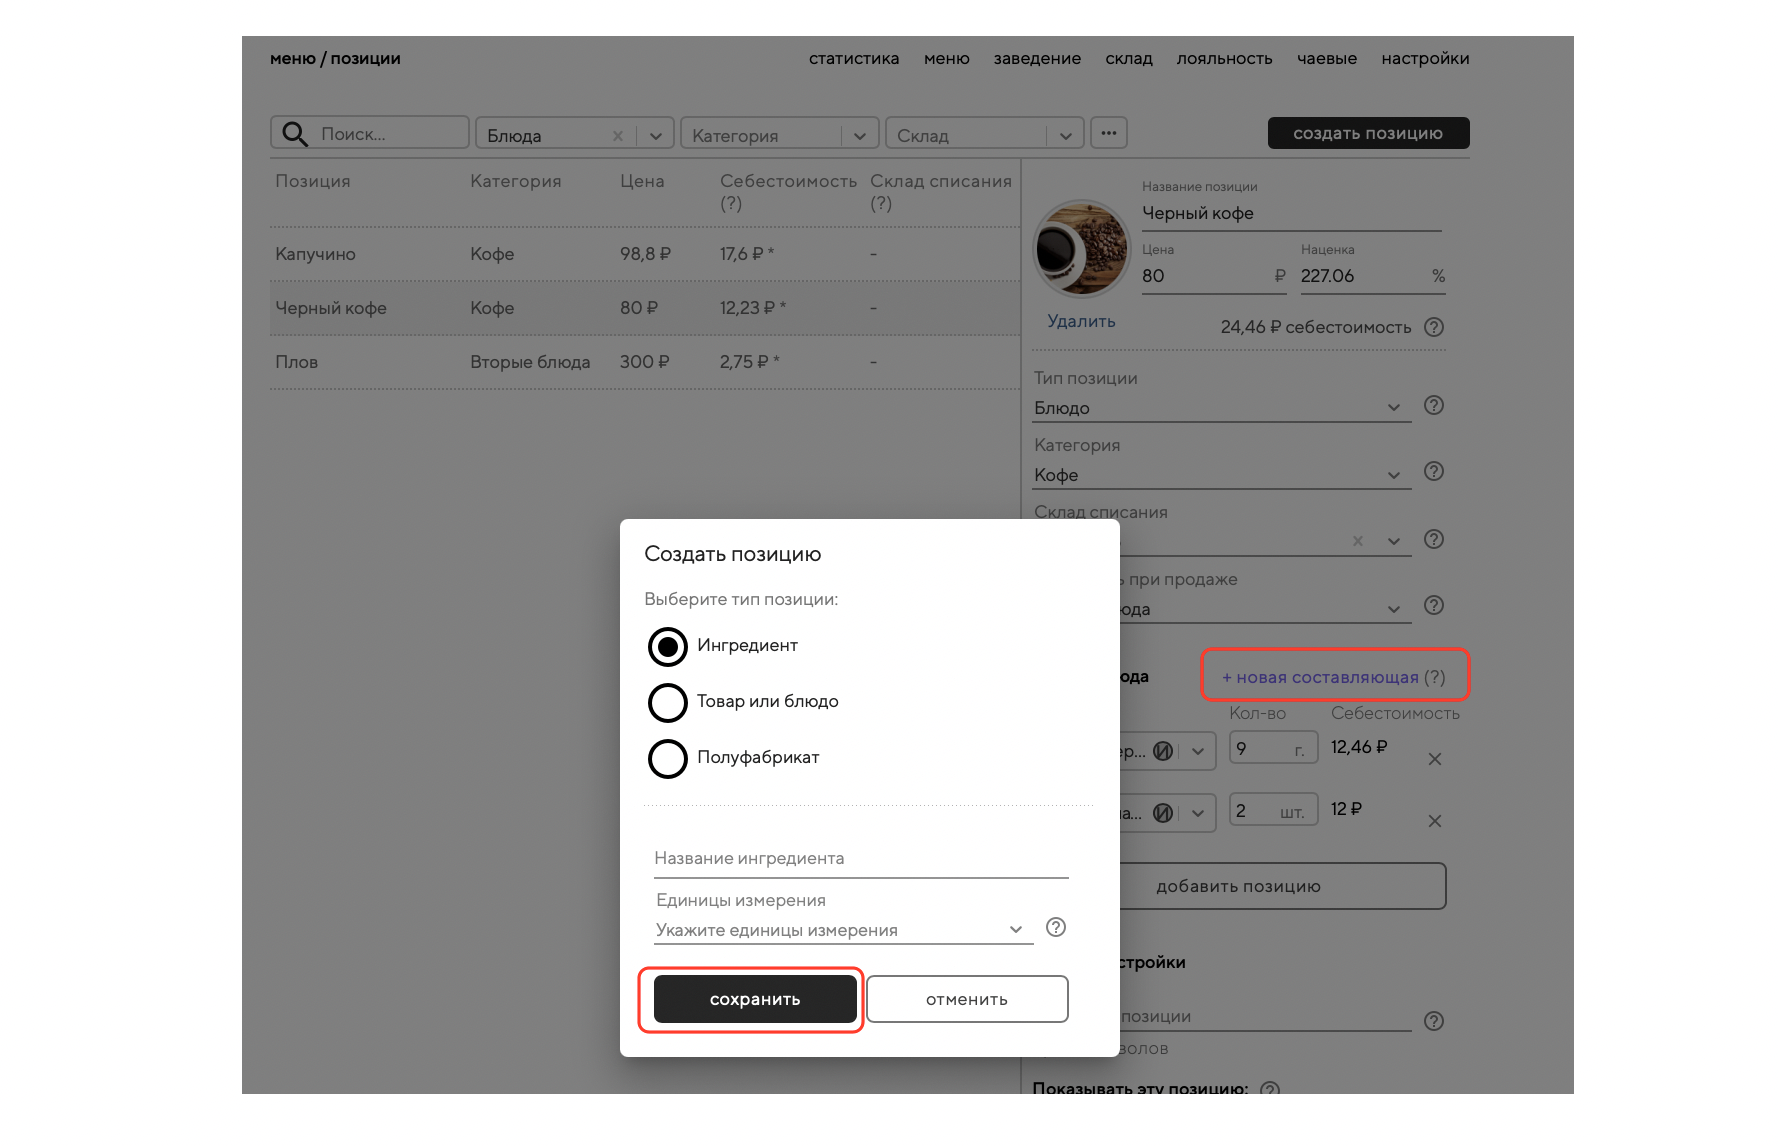The height and width of the screenshot is (1146, 1778).
Task: Click help icon next to Единицы измерения
Action: coord(1055,927)
